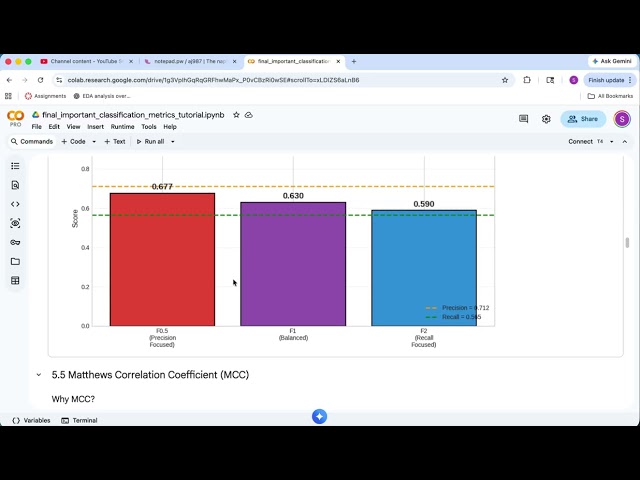
Task: Click the Connect button
Action: click(580, 142)
